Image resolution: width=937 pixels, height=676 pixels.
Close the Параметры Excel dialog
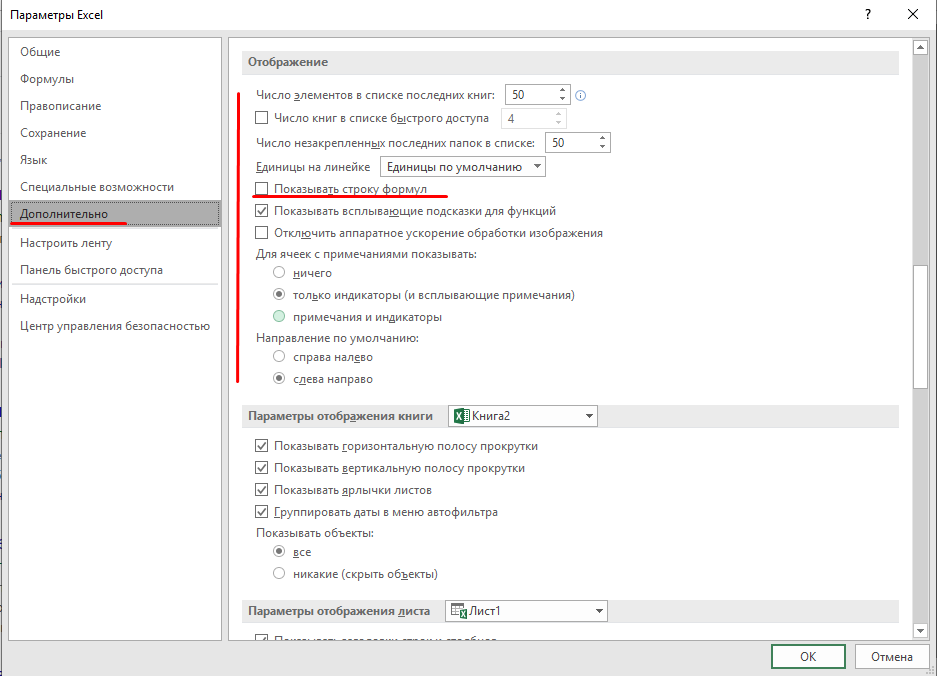[912, 14]
